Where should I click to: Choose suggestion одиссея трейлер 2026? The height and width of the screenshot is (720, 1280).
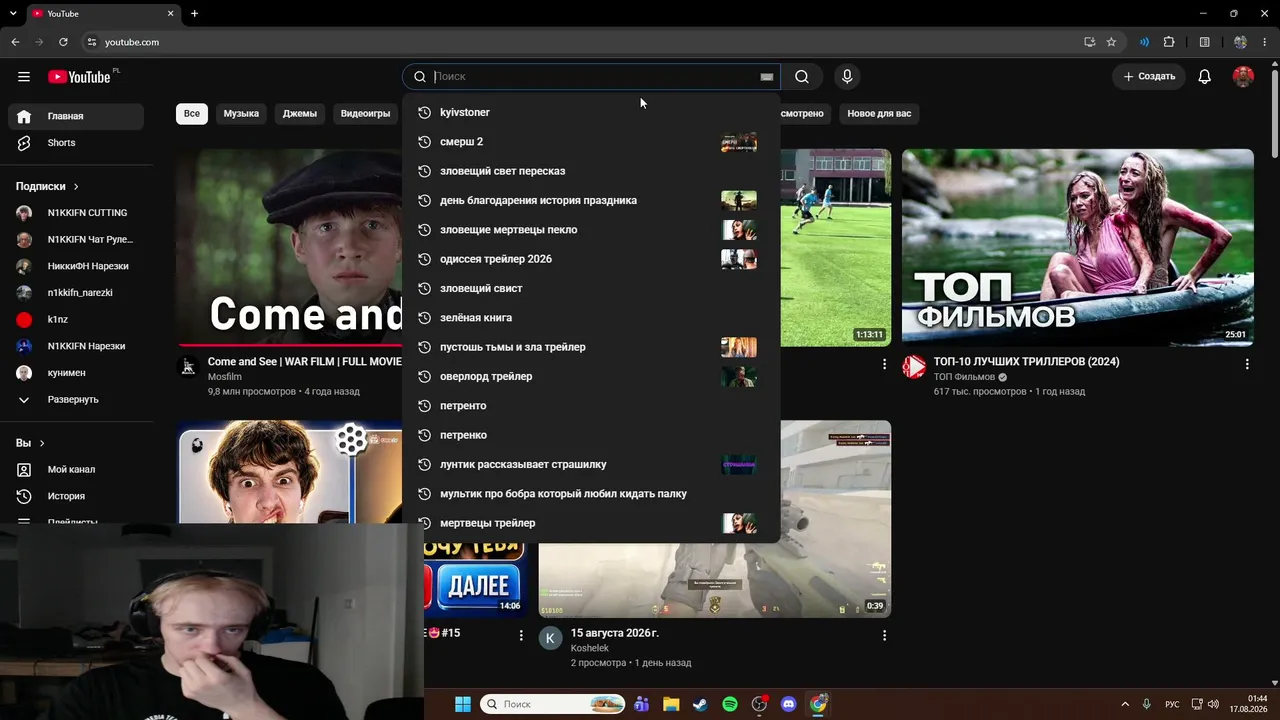tap(591, 259)
